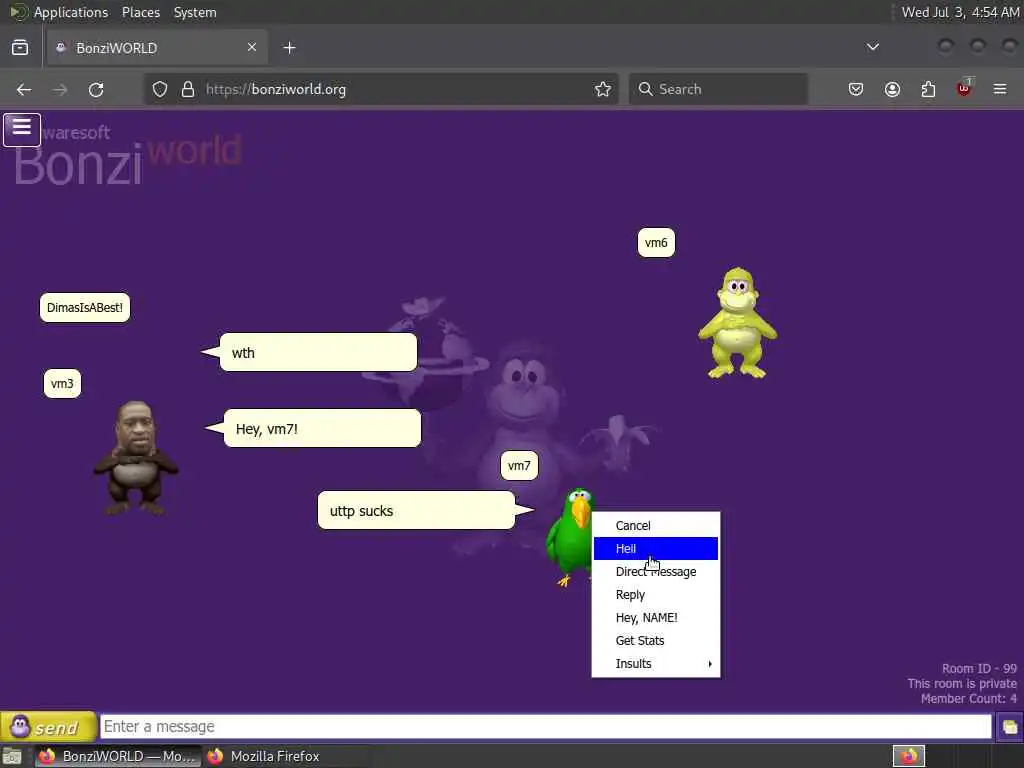Click the clock Wed Jul 3 4:54 AM
The width and height of the screenshot is (1024, 768).
click(x=960, y=12)
